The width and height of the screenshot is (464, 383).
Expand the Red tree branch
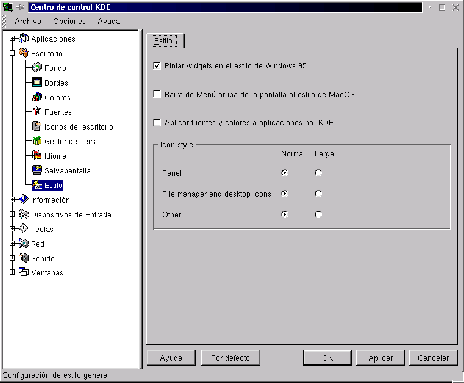coord(12,244)
